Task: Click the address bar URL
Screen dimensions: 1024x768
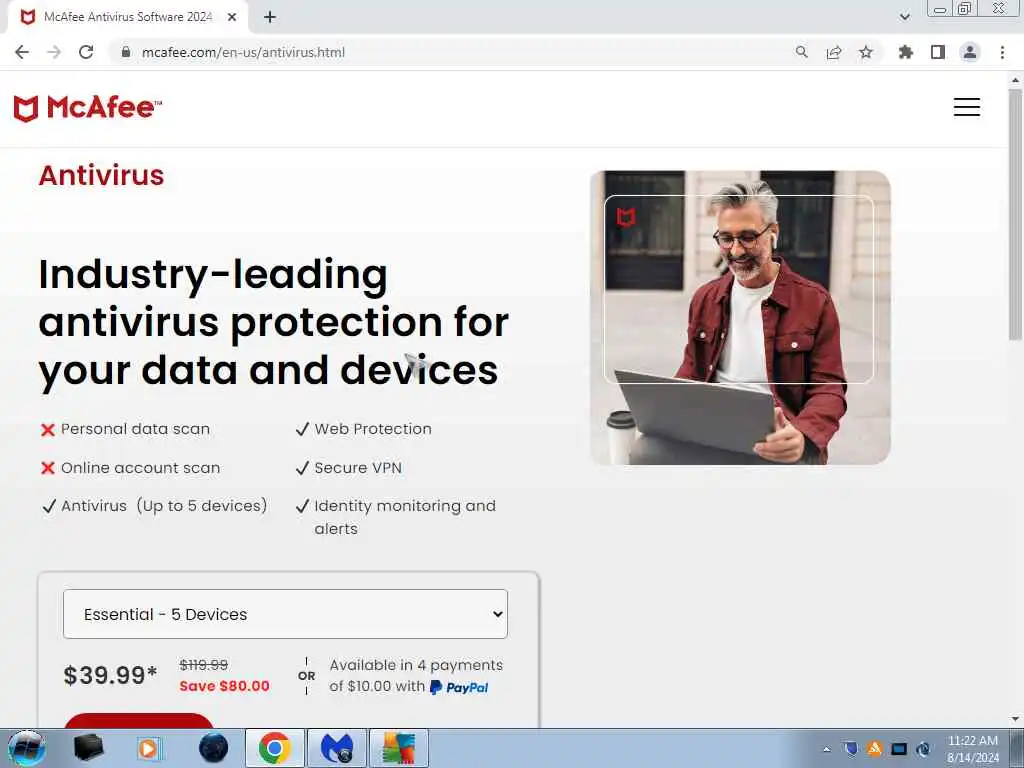Action: click(x=243, y=52)
